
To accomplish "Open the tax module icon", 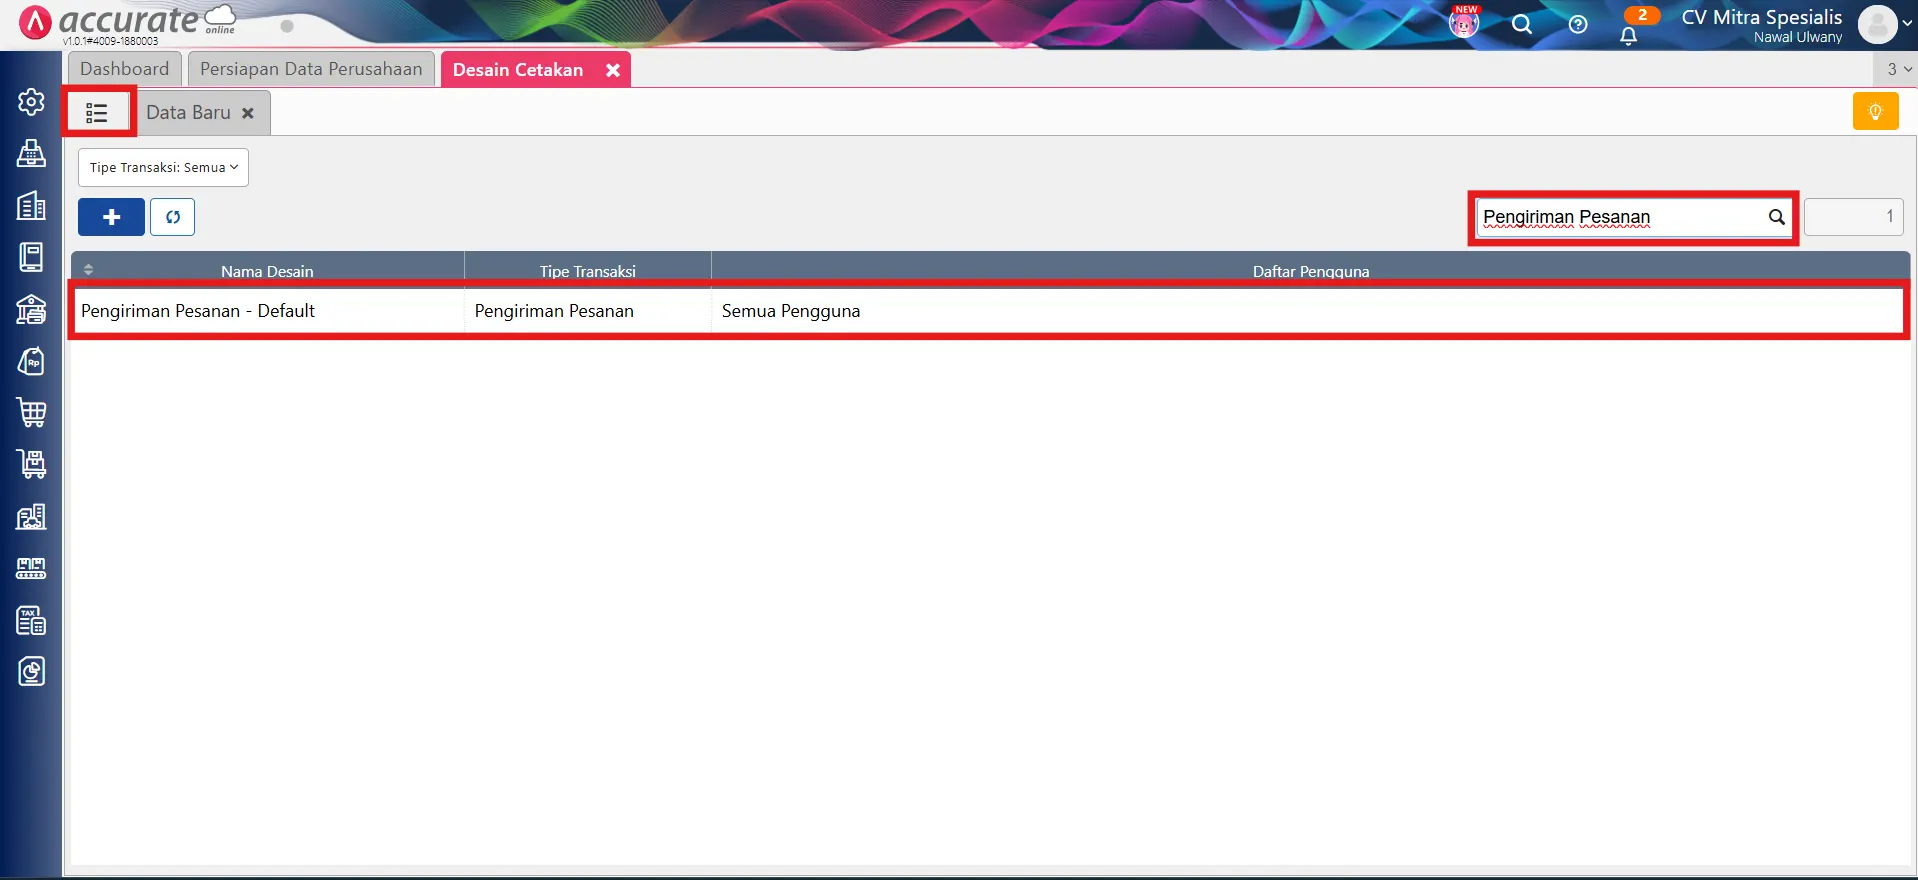I will pyautogui.click(x=31, y=620).
